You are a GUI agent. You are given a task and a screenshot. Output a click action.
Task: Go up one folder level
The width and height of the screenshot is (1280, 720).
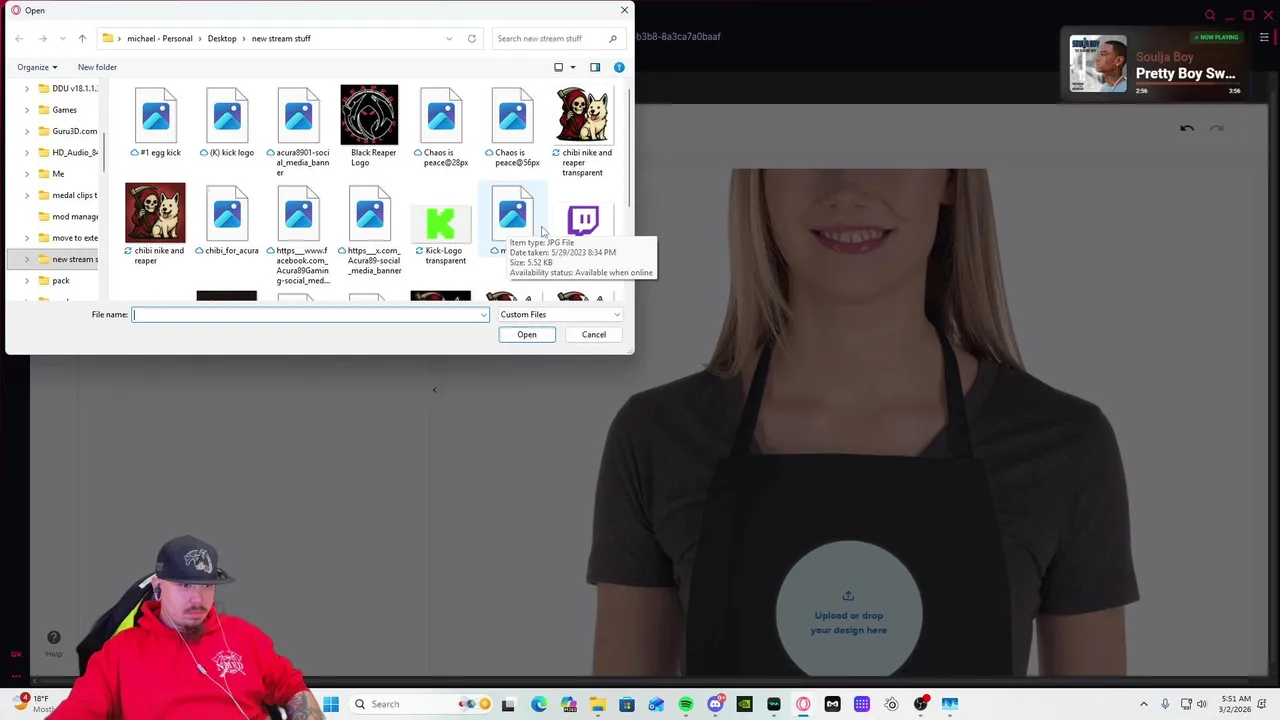(82, 38)
